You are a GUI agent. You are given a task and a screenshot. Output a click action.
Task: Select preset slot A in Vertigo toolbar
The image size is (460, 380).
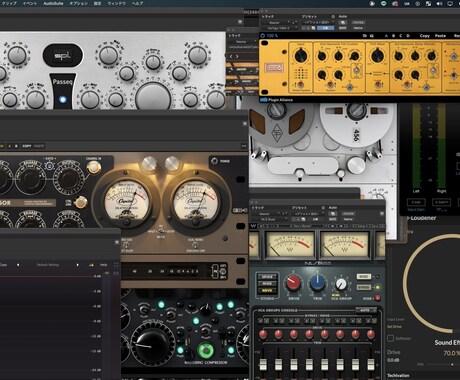(386, 36)
